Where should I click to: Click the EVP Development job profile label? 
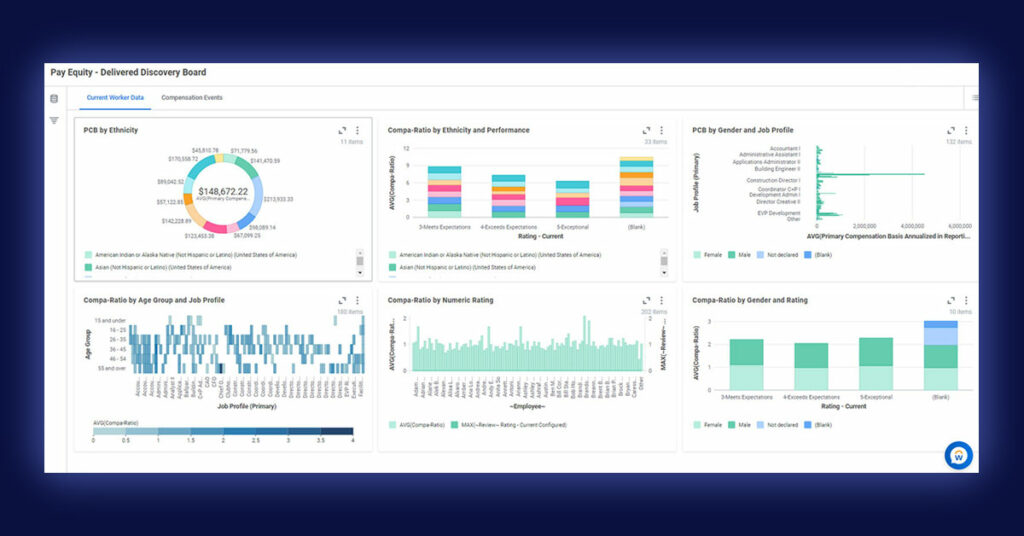[x=778, y=213]
